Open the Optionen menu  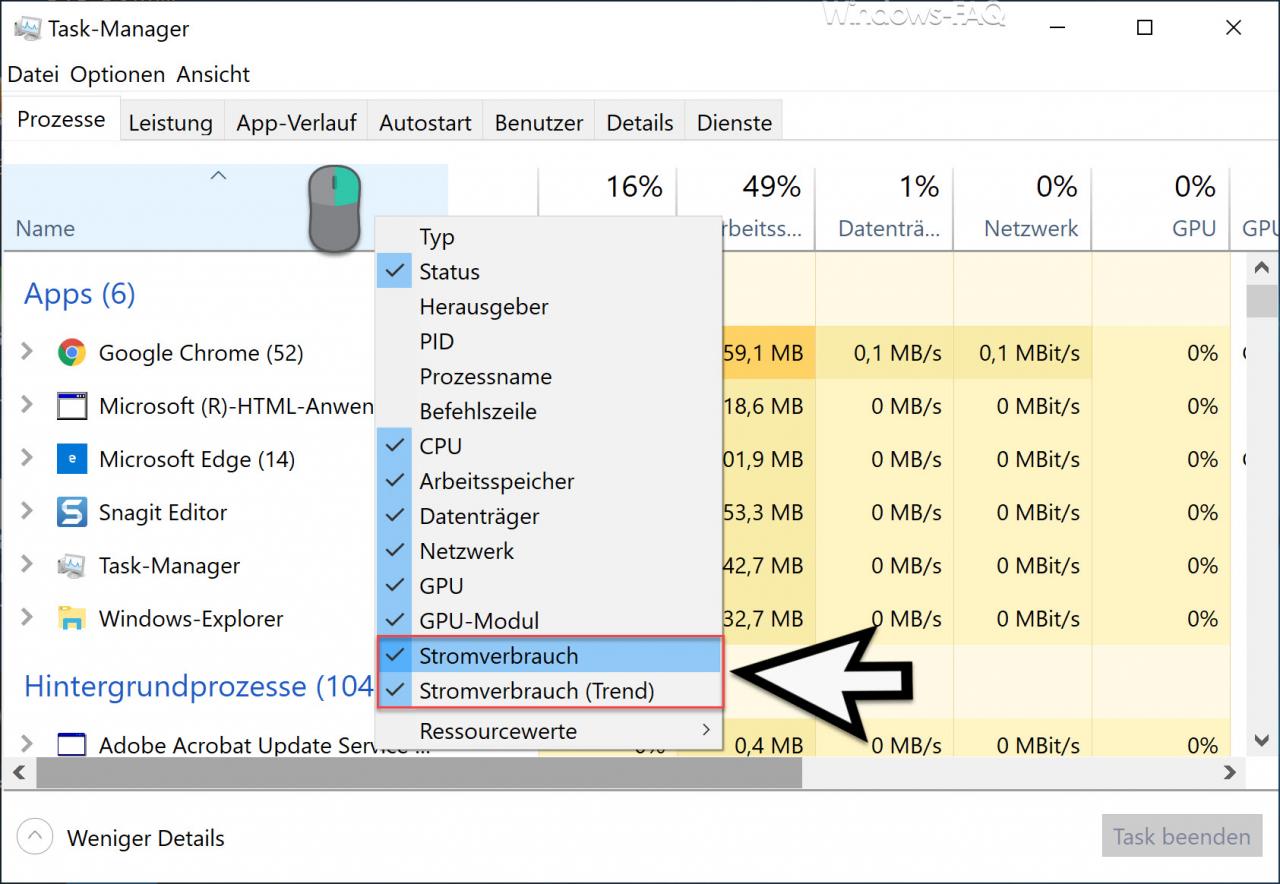(x=118, y=74)
